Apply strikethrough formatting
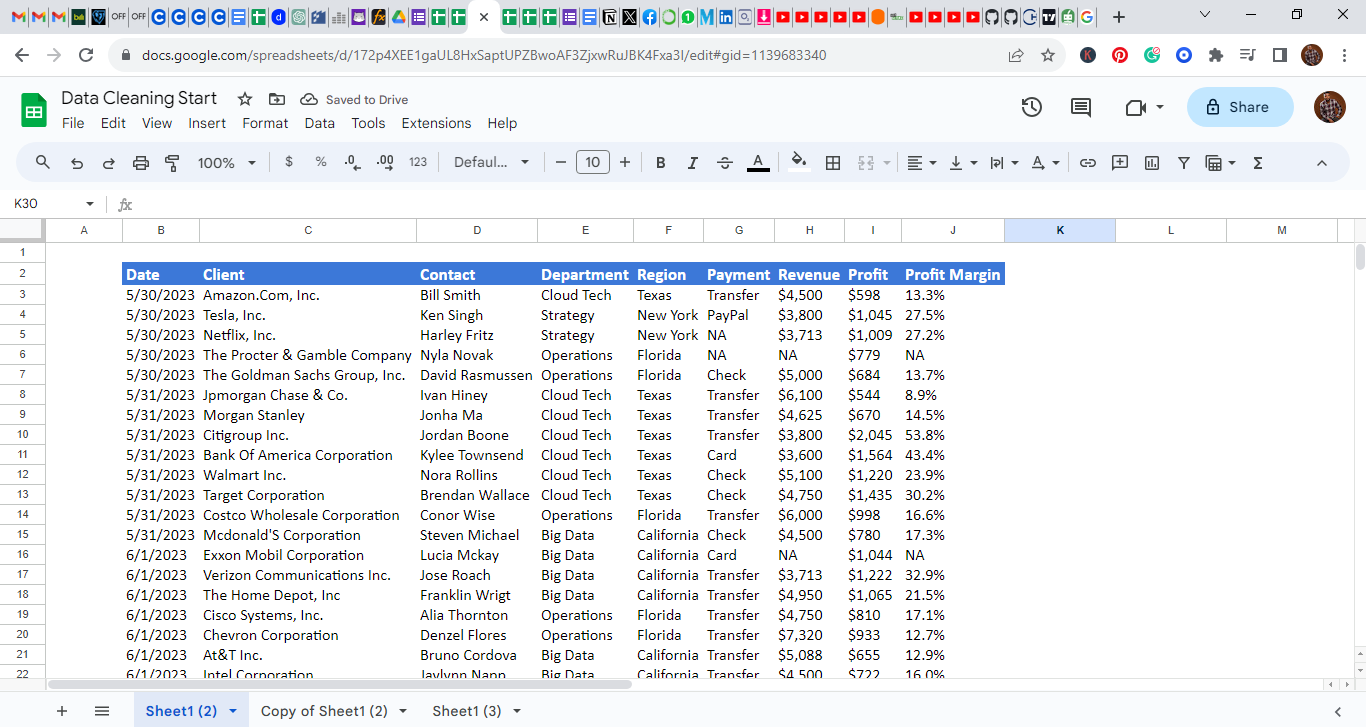Screen dimensions: 1366x727 click(725, 162)
